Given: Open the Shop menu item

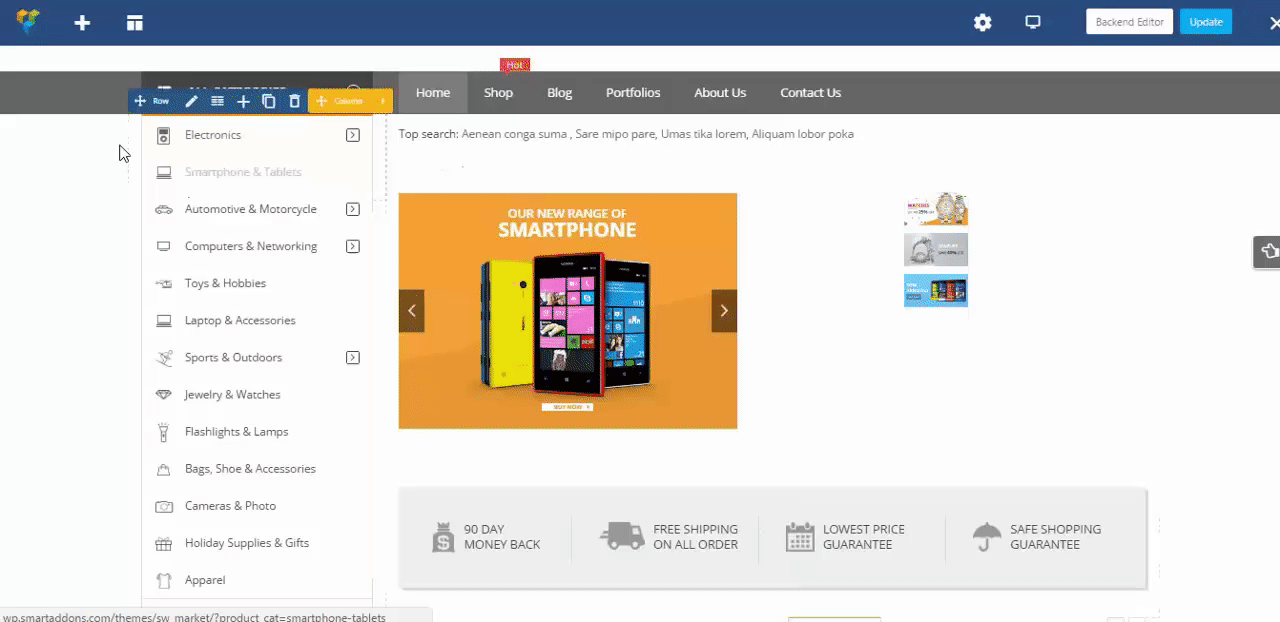Looking at the screenshot, I should click(x=498, y=93).
